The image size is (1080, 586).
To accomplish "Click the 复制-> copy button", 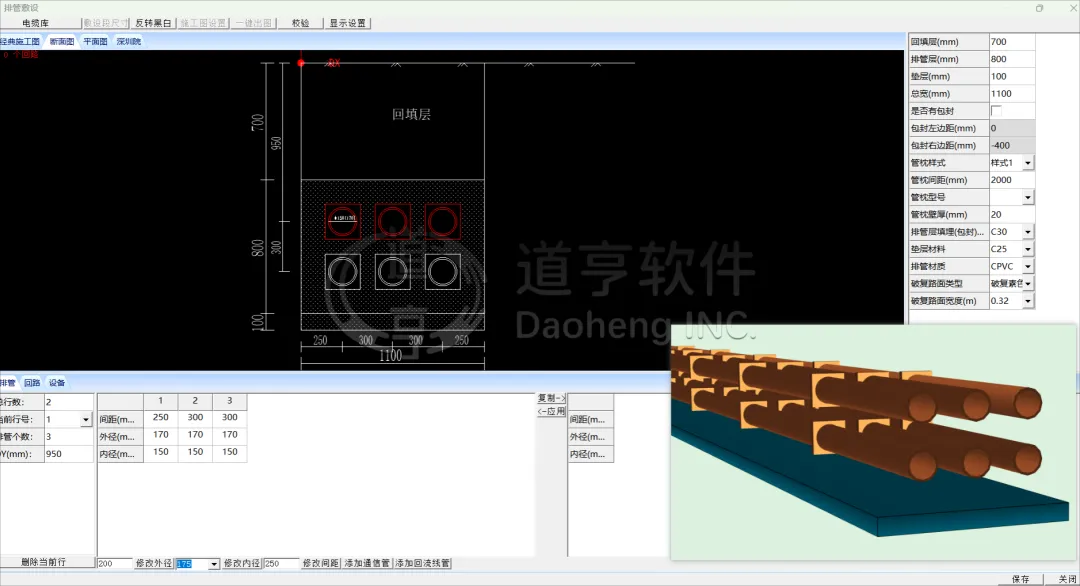I will click(x=552, y=398).
